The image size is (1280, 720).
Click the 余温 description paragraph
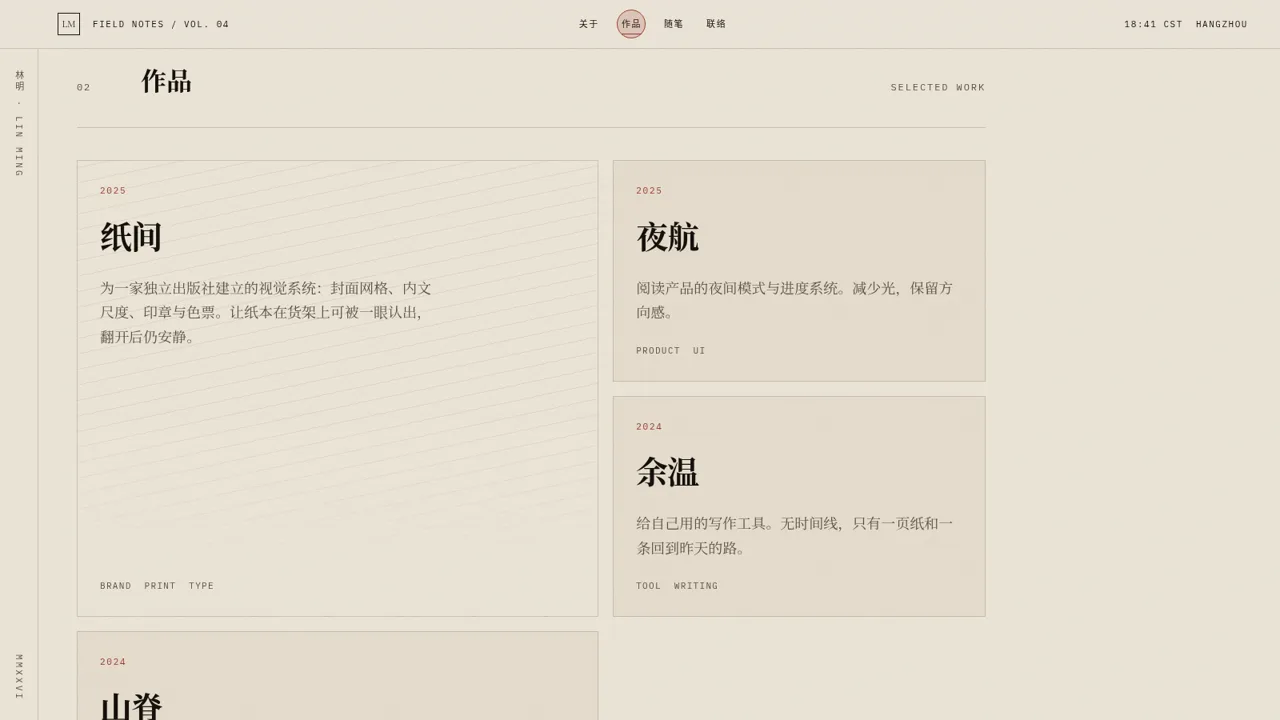(795, 536)
